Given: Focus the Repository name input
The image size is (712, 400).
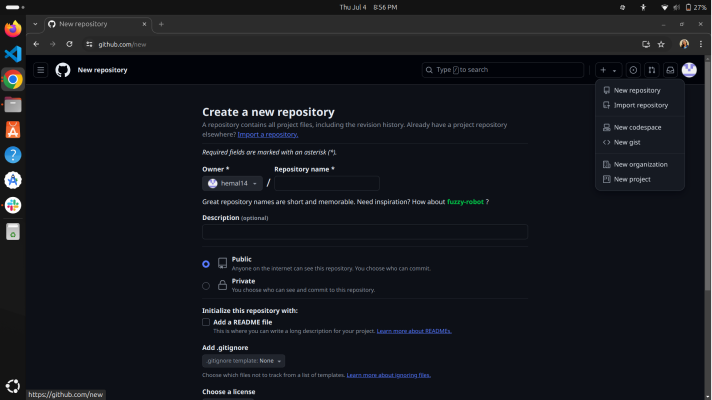Looking at the screenshot, I should click(x=326, y=183).
